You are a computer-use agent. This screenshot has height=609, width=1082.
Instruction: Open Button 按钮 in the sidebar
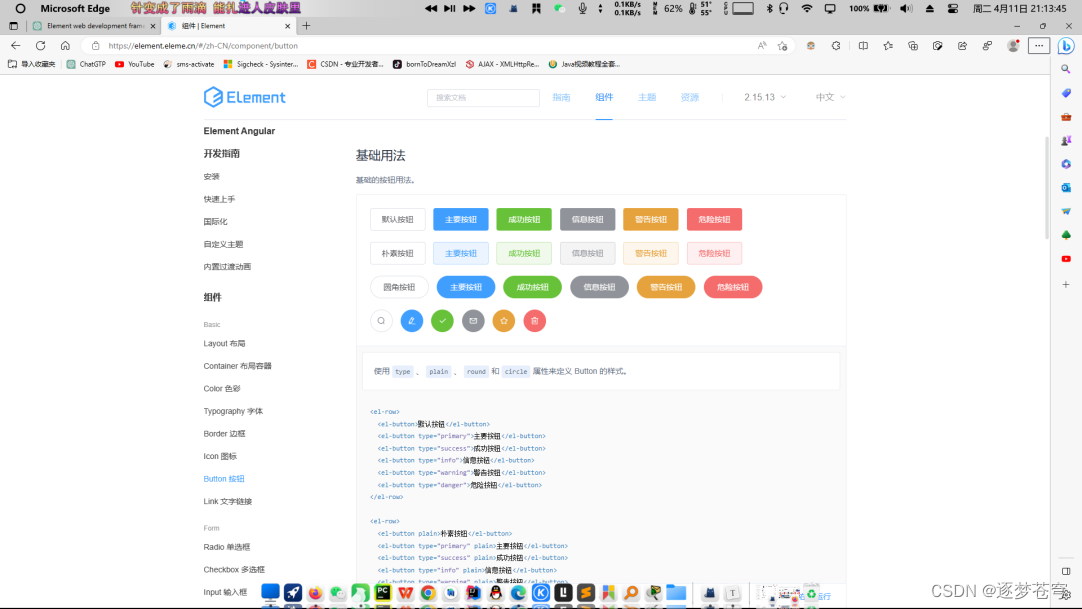pos(224,479)
